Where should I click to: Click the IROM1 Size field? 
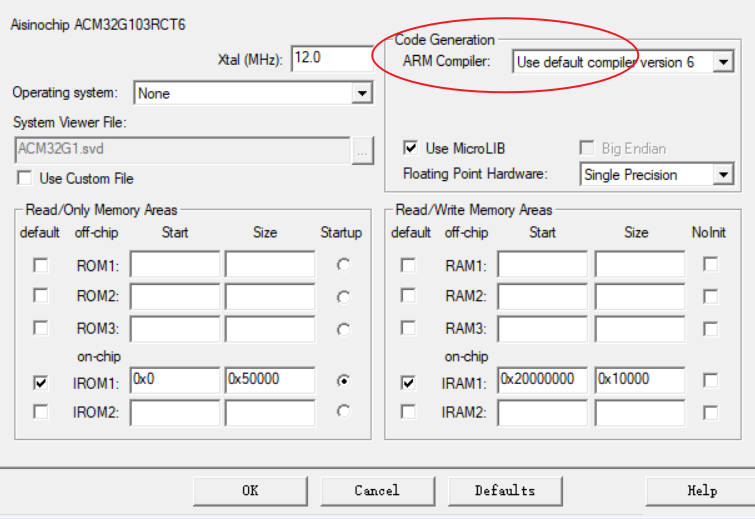[x=270, y=380]
